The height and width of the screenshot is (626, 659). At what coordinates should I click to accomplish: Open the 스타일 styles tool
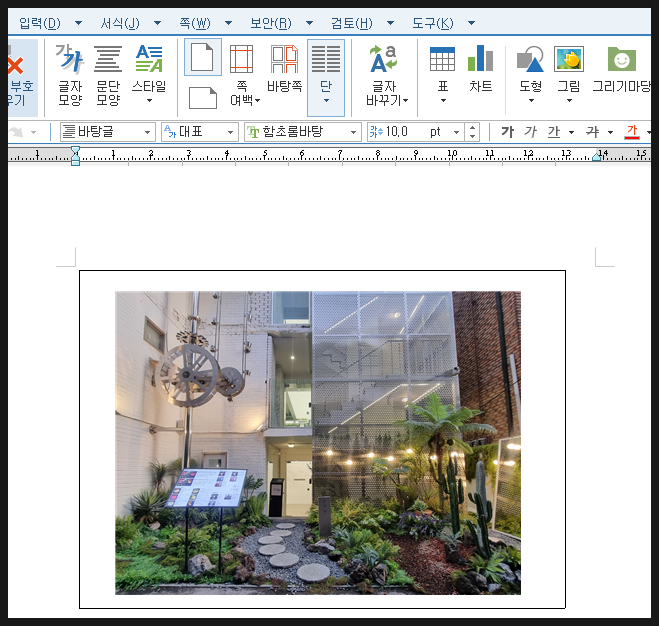click(149, 71)
